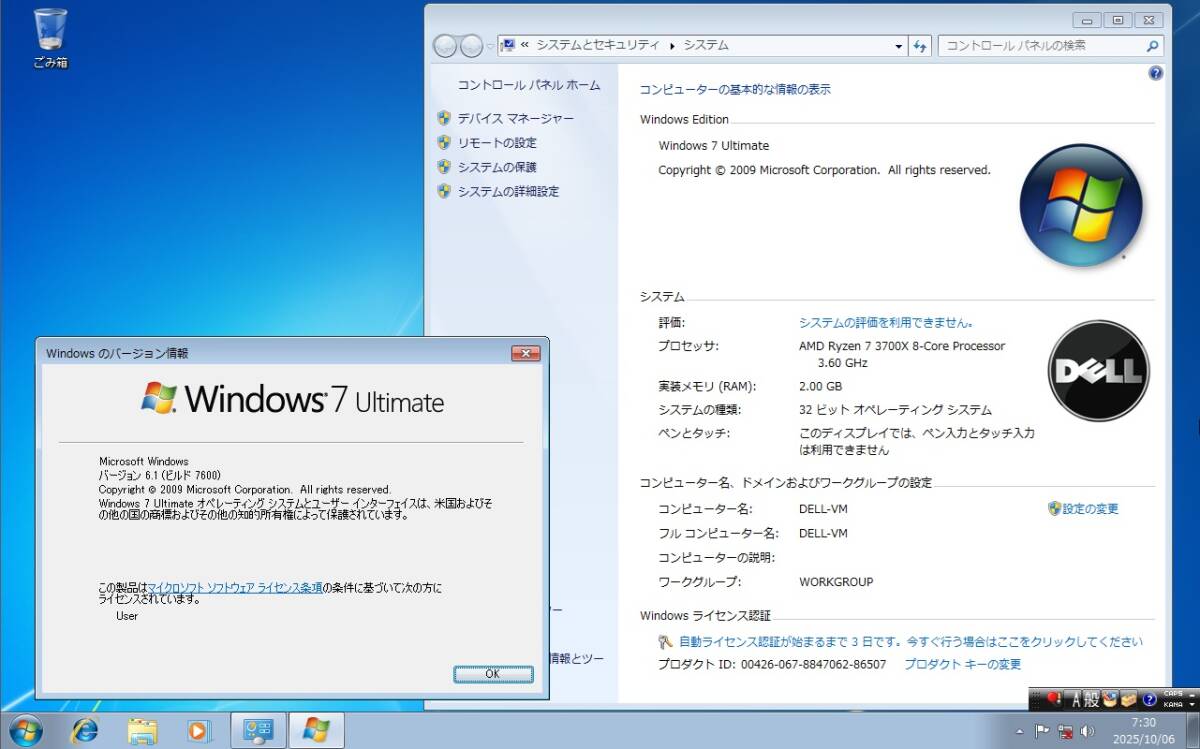Image resolution: width=1200 pixels, height=749 pixels.
Task: Open the volume speaker tray icon
Action: pyautogui.click(x=1087, y=731)
